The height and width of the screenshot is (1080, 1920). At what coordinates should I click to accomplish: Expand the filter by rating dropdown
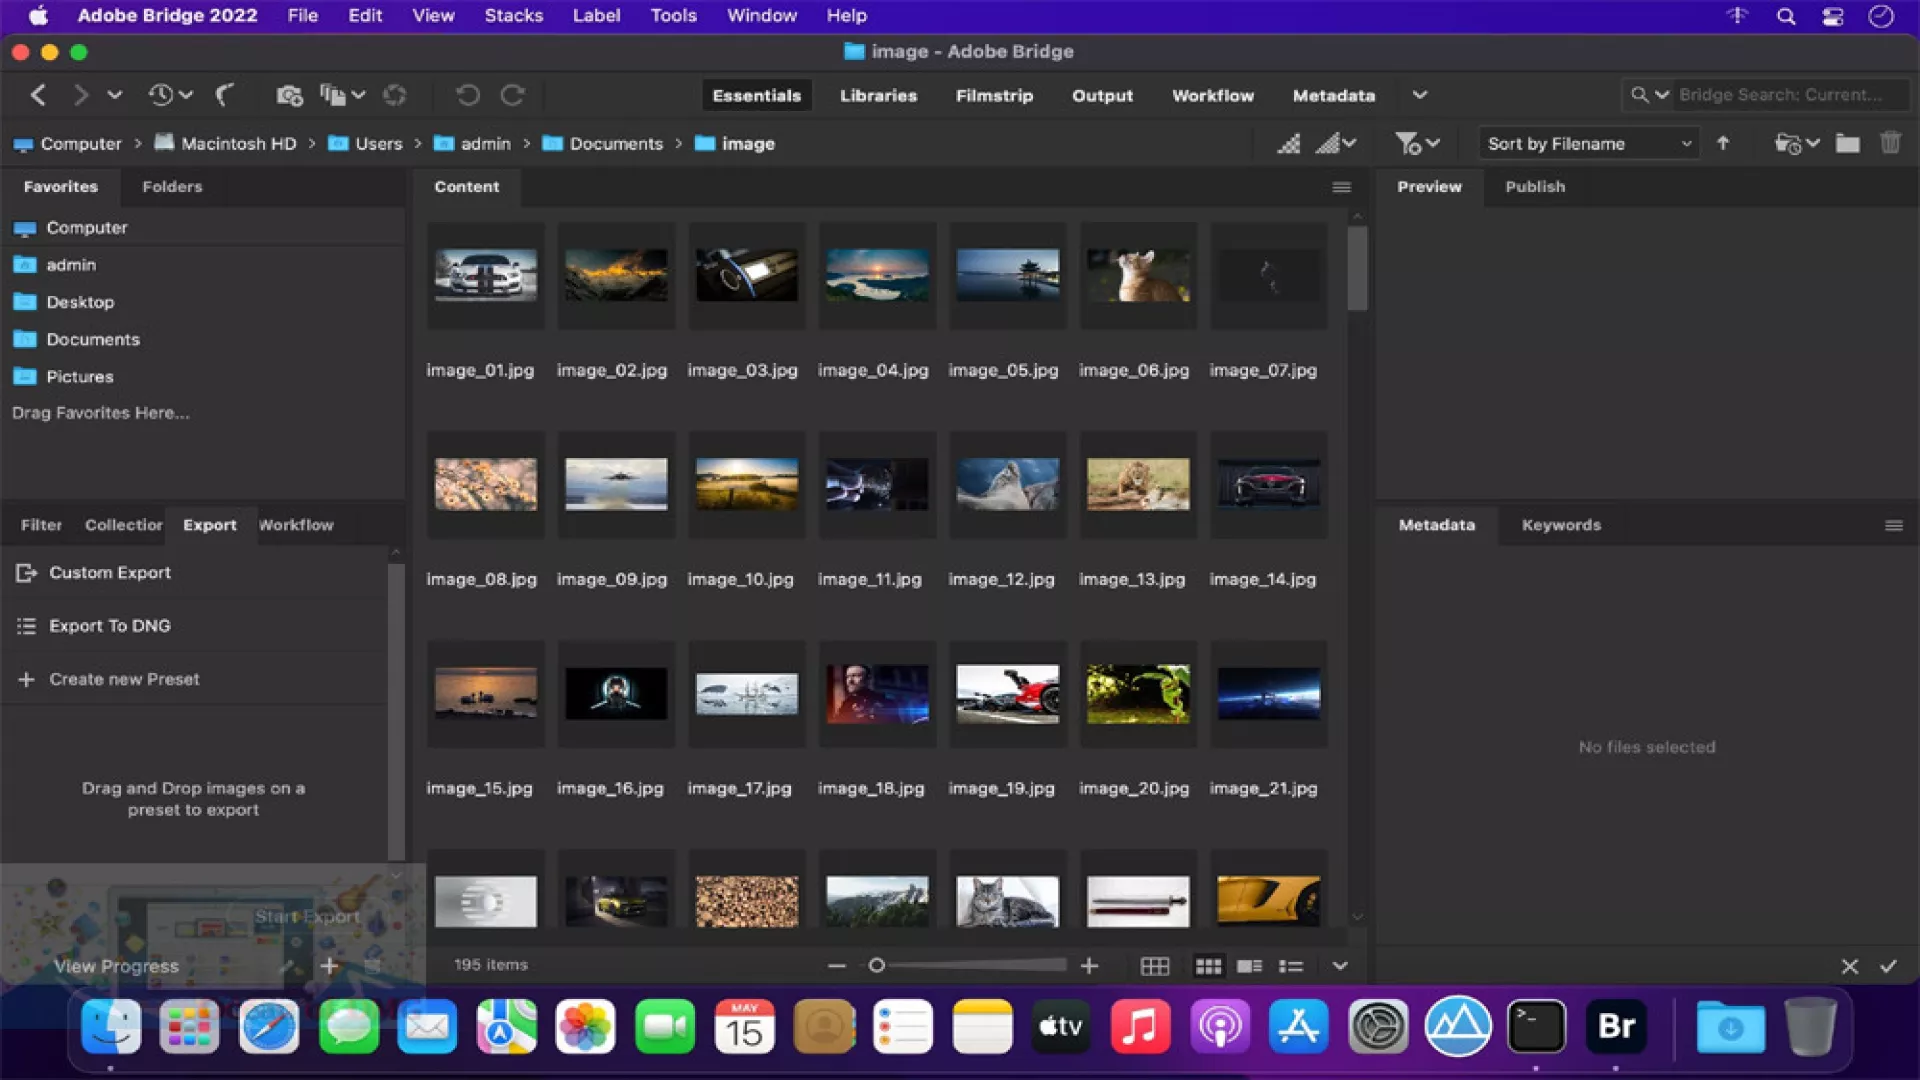click(x=1417, y=143)
